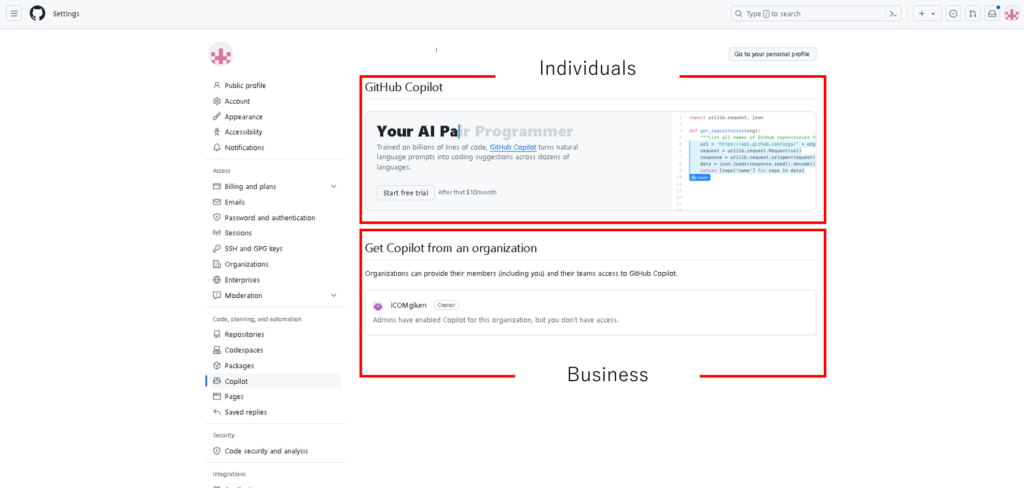Viewport: 1024px width, 488px height.
Task: Go to GitHub home via Octocat logo
Action: click(x=38, y=14)
